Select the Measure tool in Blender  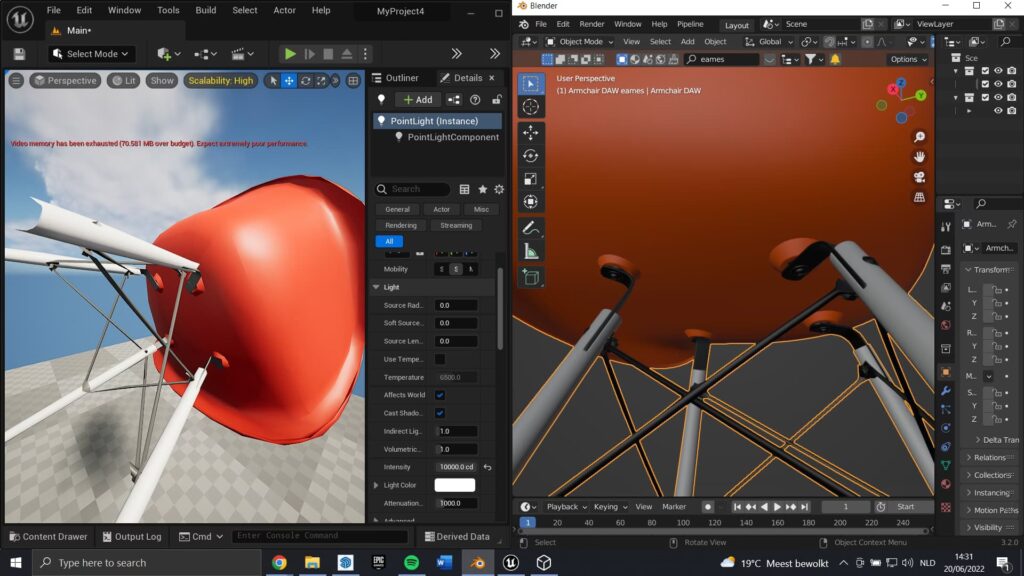[x=530, y=251]
